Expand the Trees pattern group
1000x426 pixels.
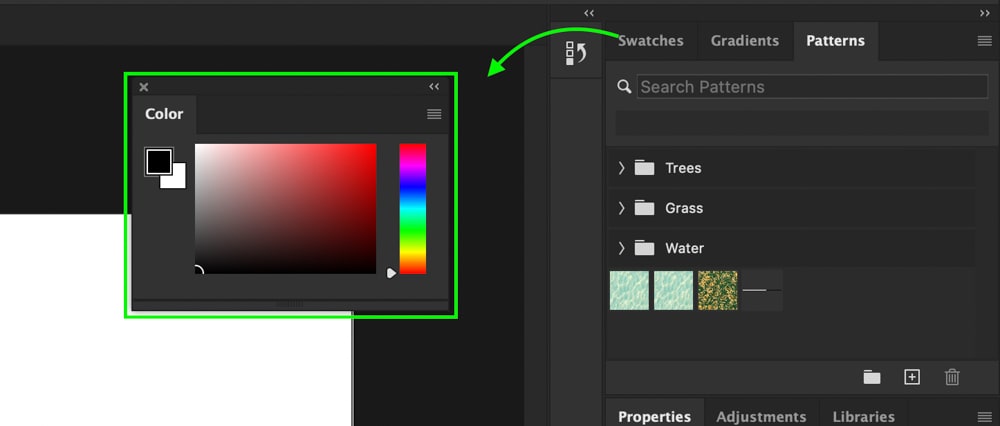(x=621, y=168)
